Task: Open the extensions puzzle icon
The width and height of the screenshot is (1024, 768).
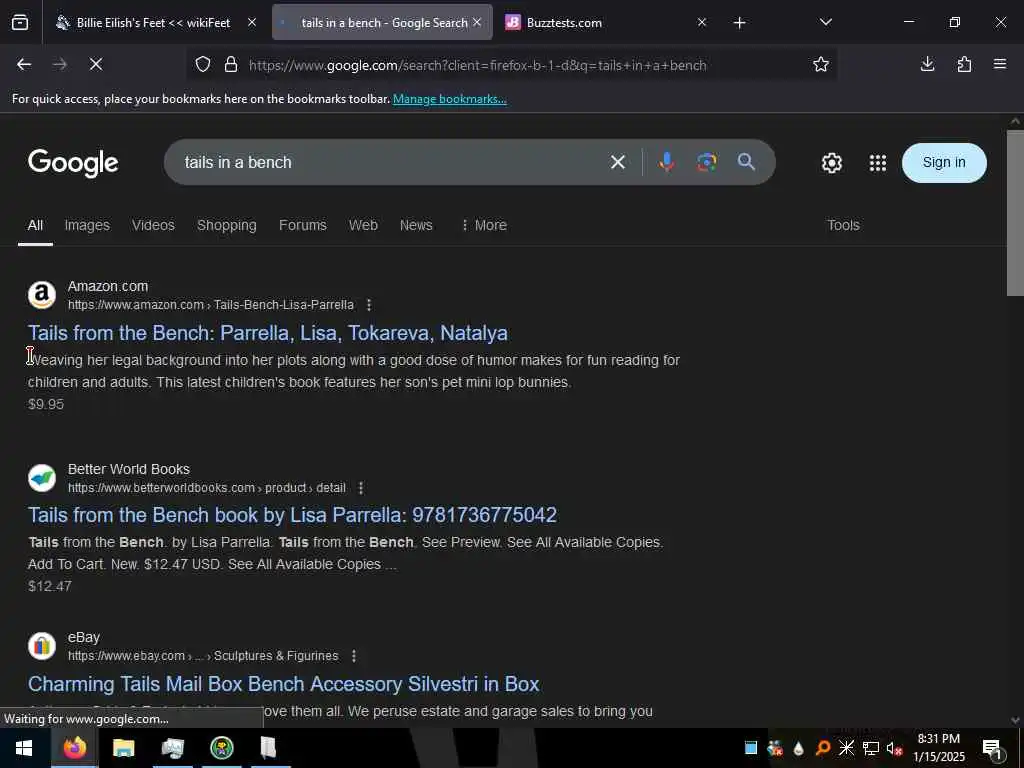Action: click(964, 64)
